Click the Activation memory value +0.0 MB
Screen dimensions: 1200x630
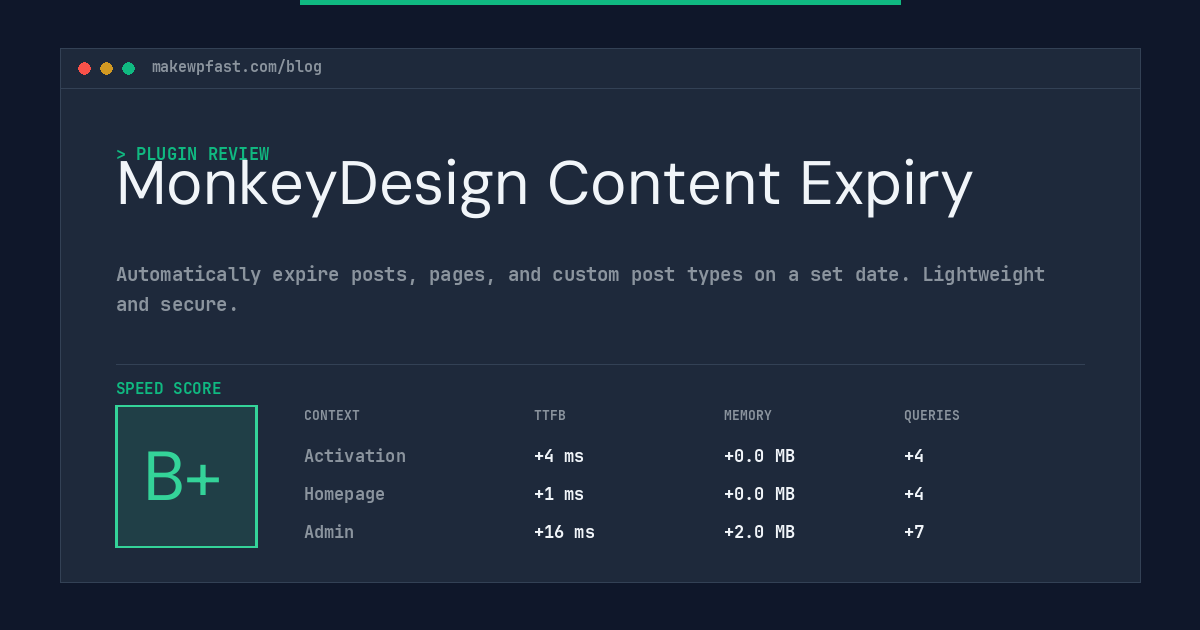759,456
